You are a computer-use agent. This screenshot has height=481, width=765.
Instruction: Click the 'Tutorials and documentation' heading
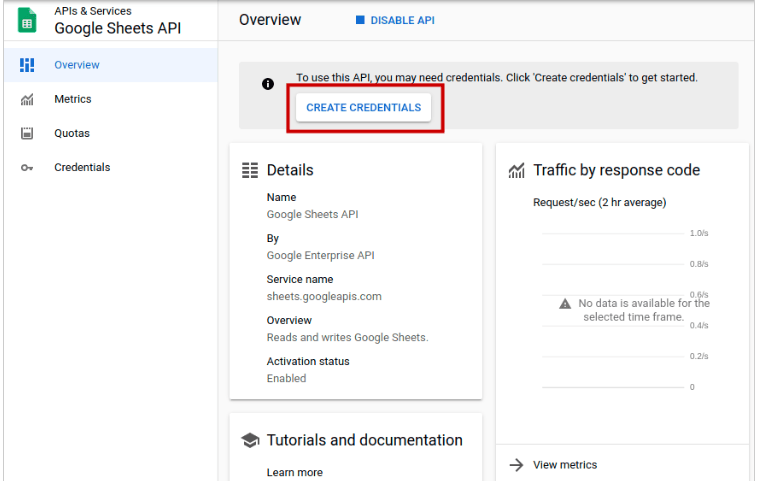(364, 440)
